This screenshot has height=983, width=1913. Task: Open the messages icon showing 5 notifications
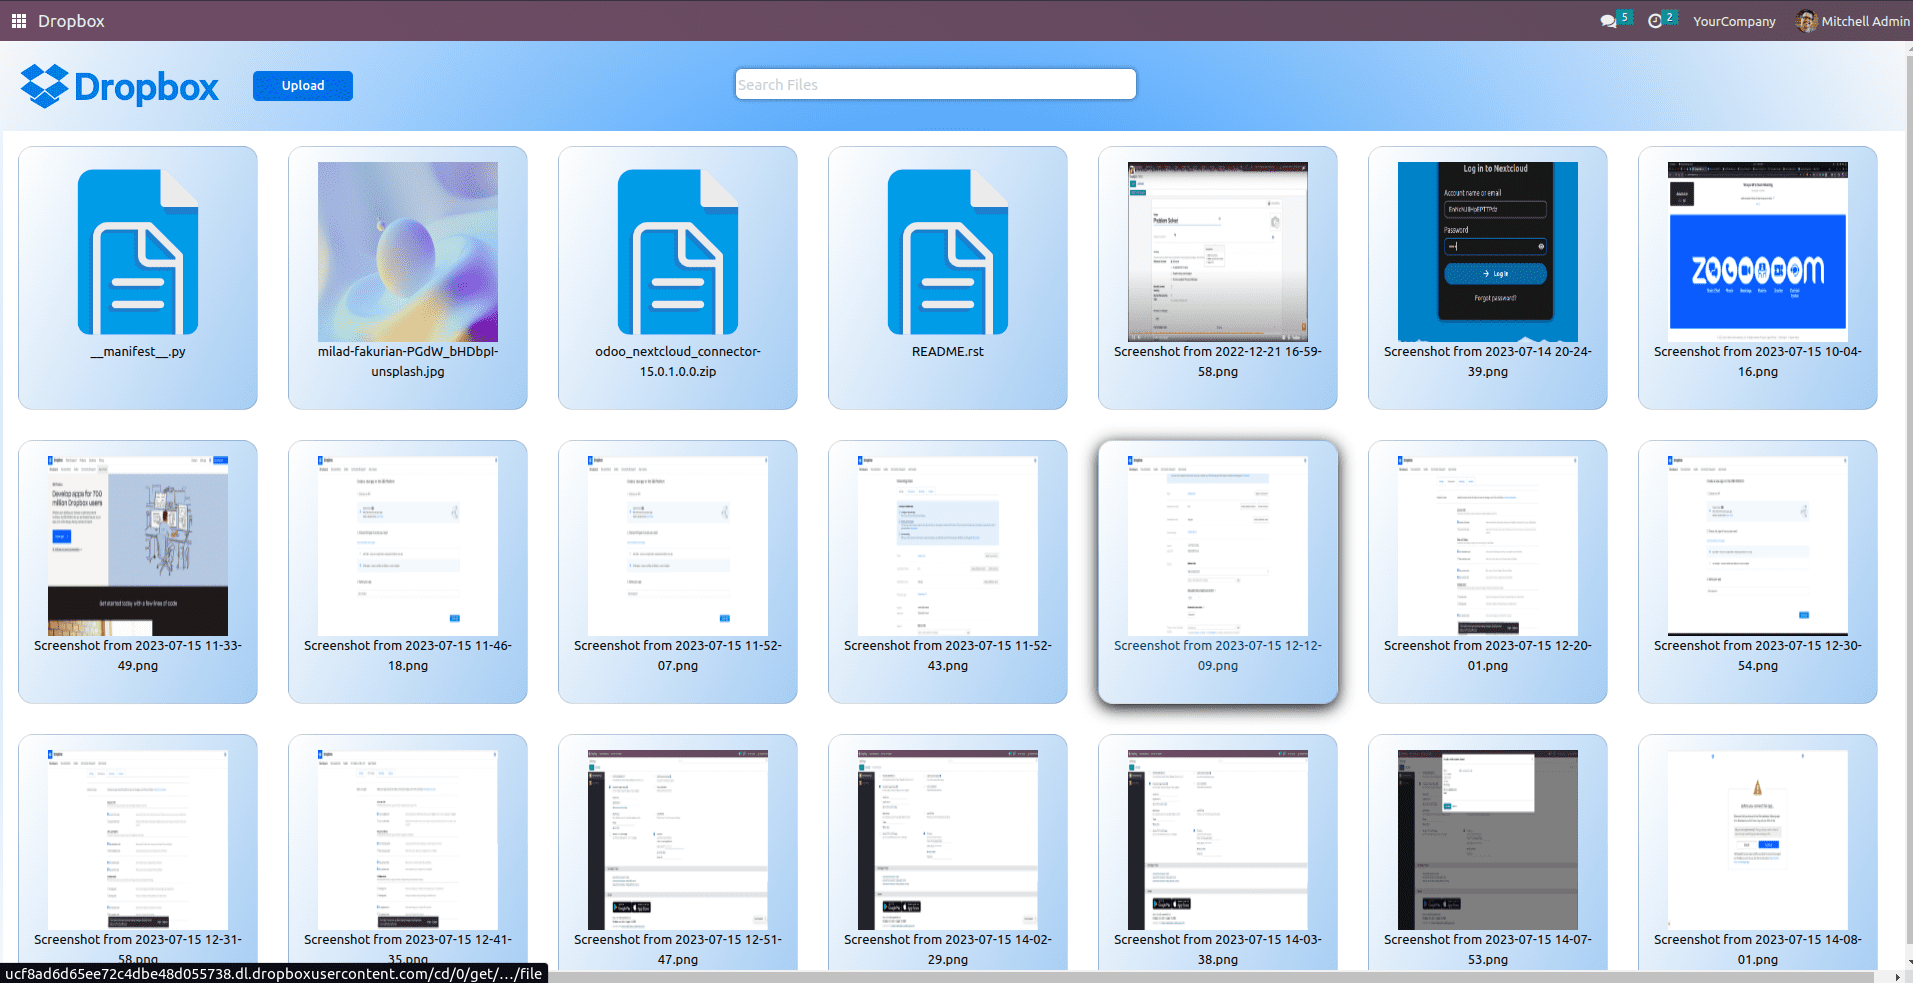coord(1610,20)
